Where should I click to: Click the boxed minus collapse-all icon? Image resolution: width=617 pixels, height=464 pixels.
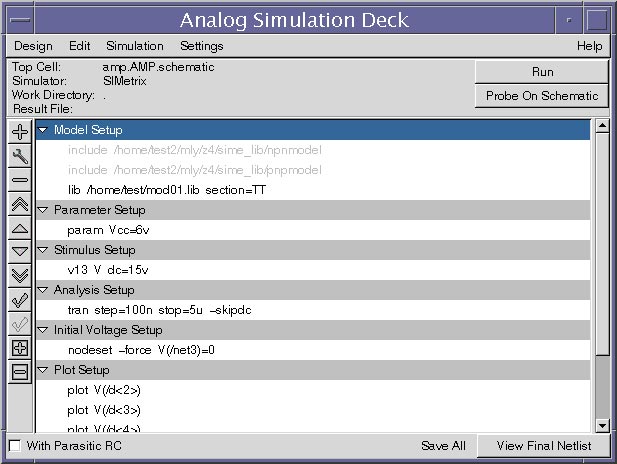click(x=20, y=372)
